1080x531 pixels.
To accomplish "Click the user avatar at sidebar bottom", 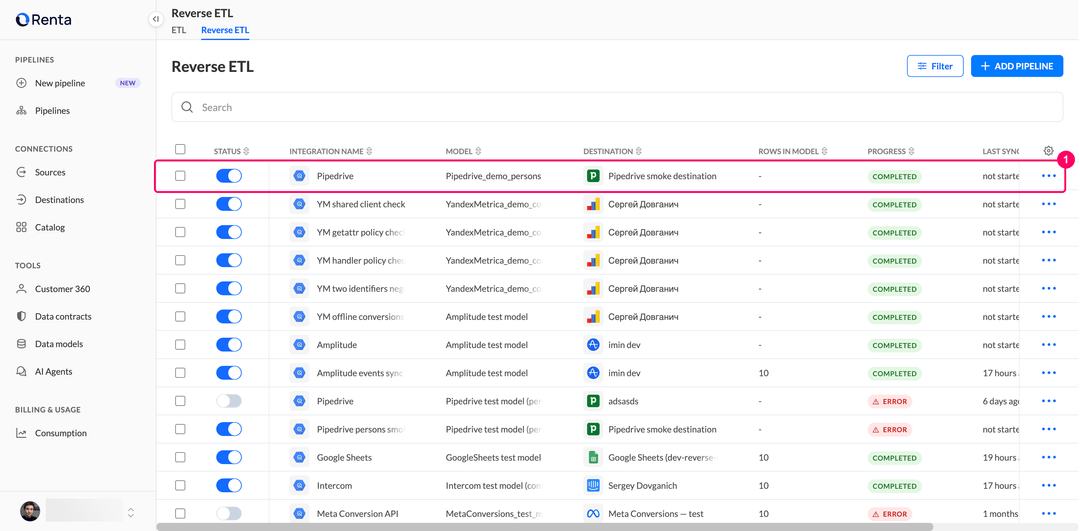I will click(30, 511).
